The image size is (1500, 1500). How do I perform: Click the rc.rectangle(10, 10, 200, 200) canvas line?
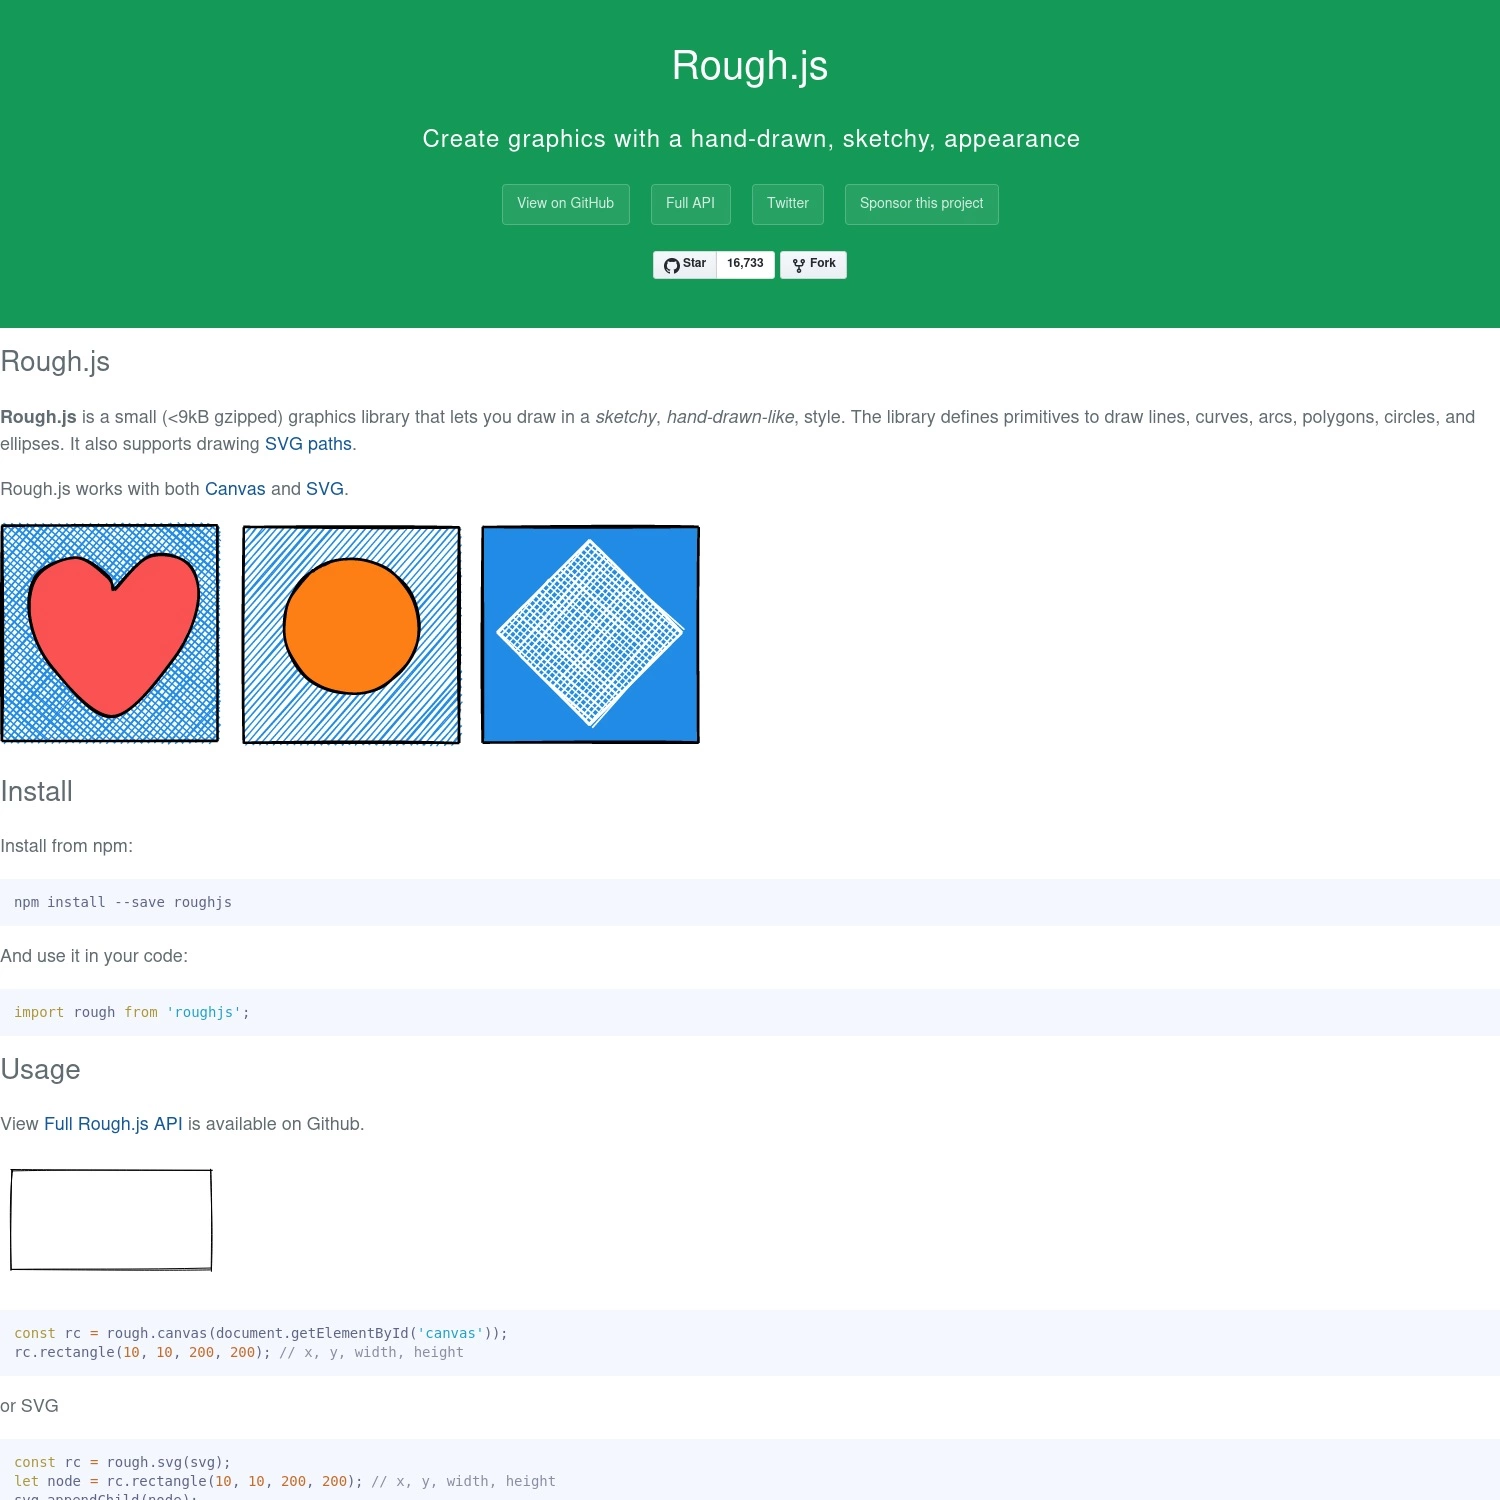239,1352
